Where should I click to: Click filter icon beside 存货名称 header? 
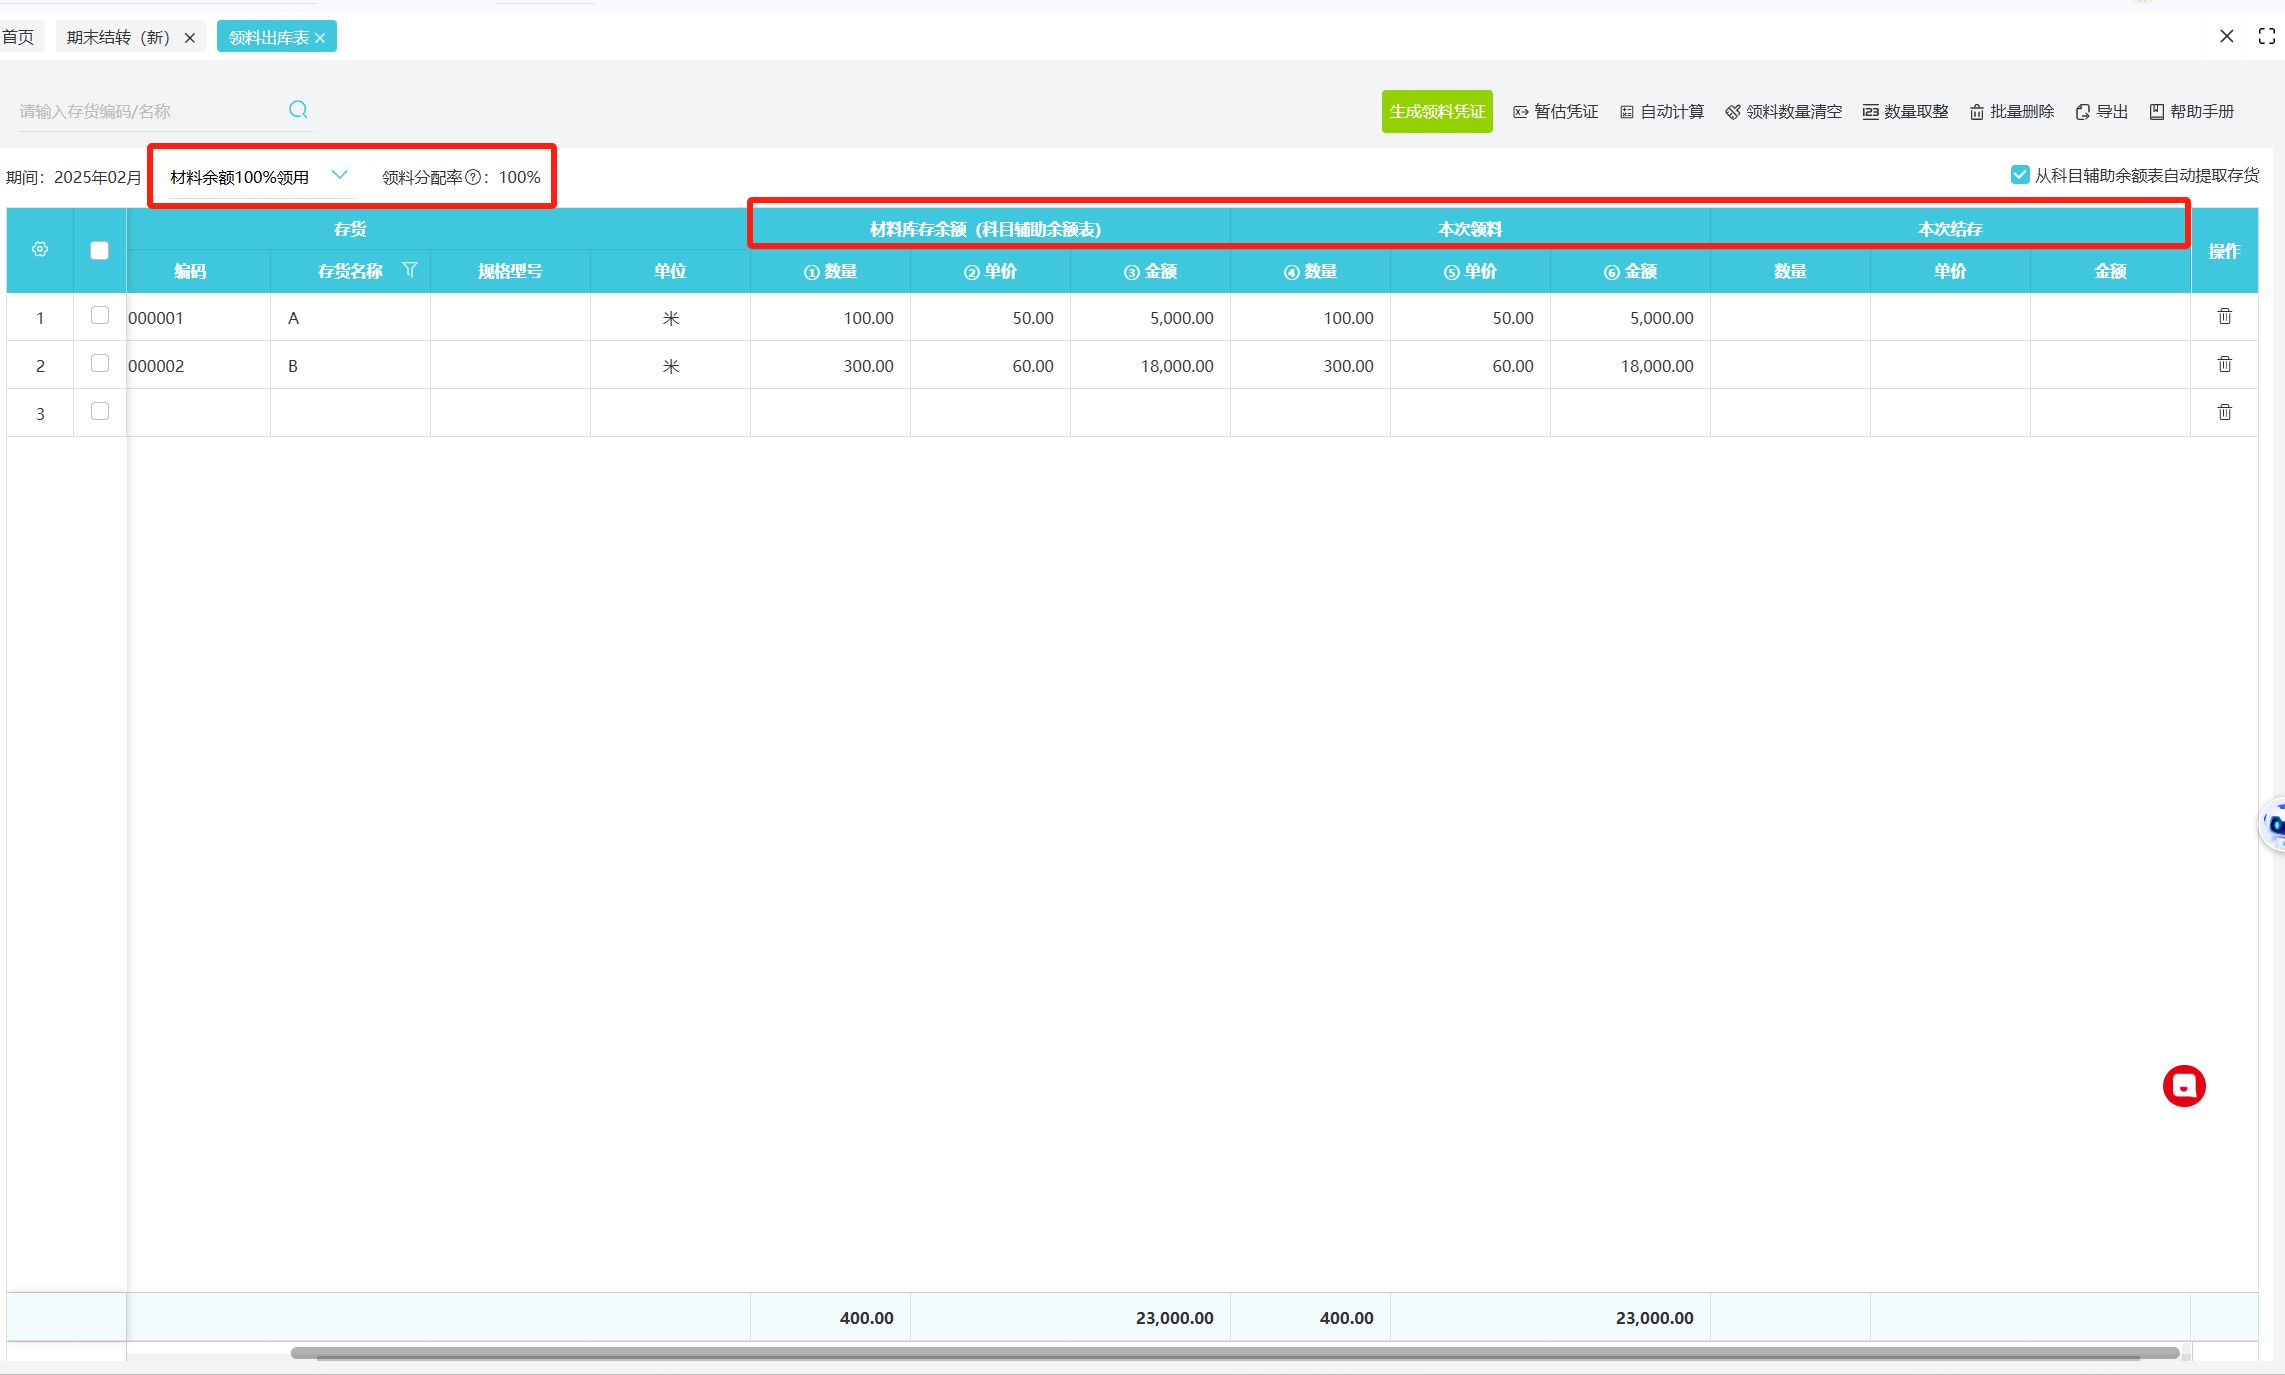409,270
